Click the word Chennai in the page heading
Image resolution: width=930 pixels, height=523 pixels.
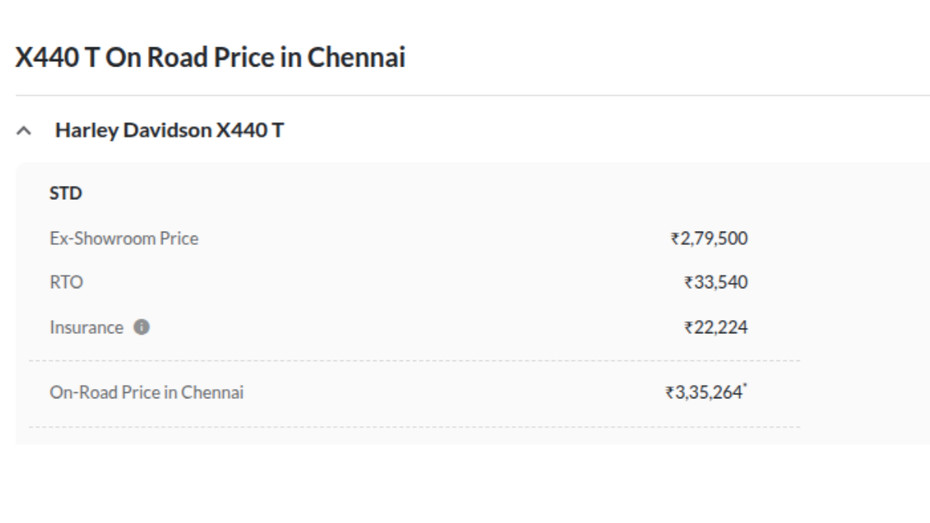356,57
